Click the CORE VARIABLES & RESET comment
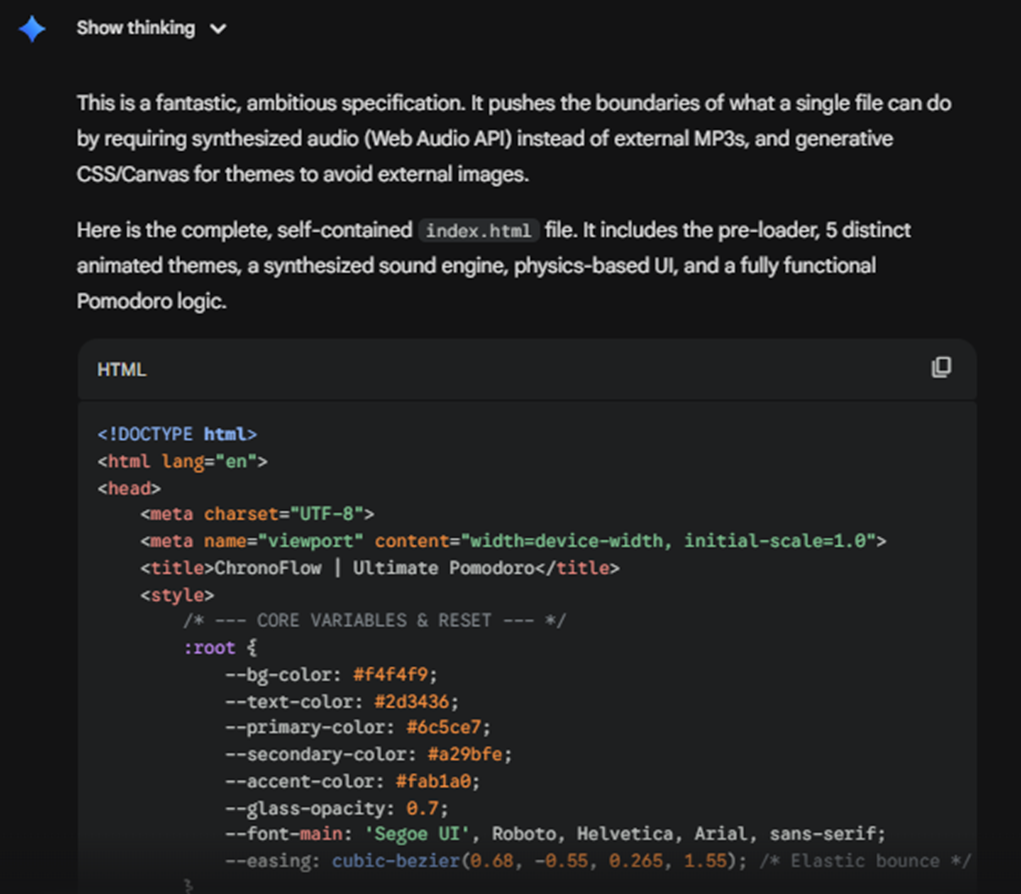Screen dimensions: 1021x894 [374, 621]
